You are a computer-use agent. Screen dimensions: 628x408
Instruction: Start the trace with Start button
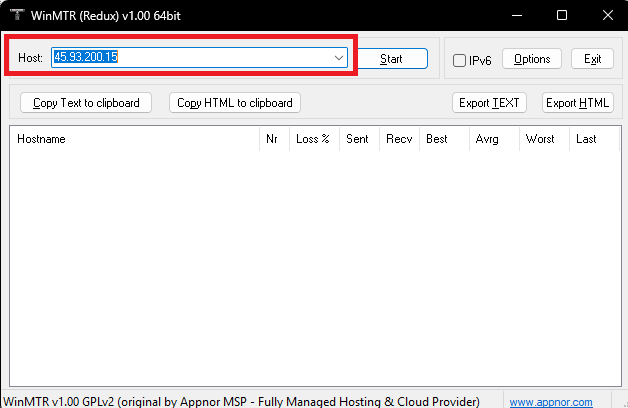pyautogui.click(x=392, y=59)
